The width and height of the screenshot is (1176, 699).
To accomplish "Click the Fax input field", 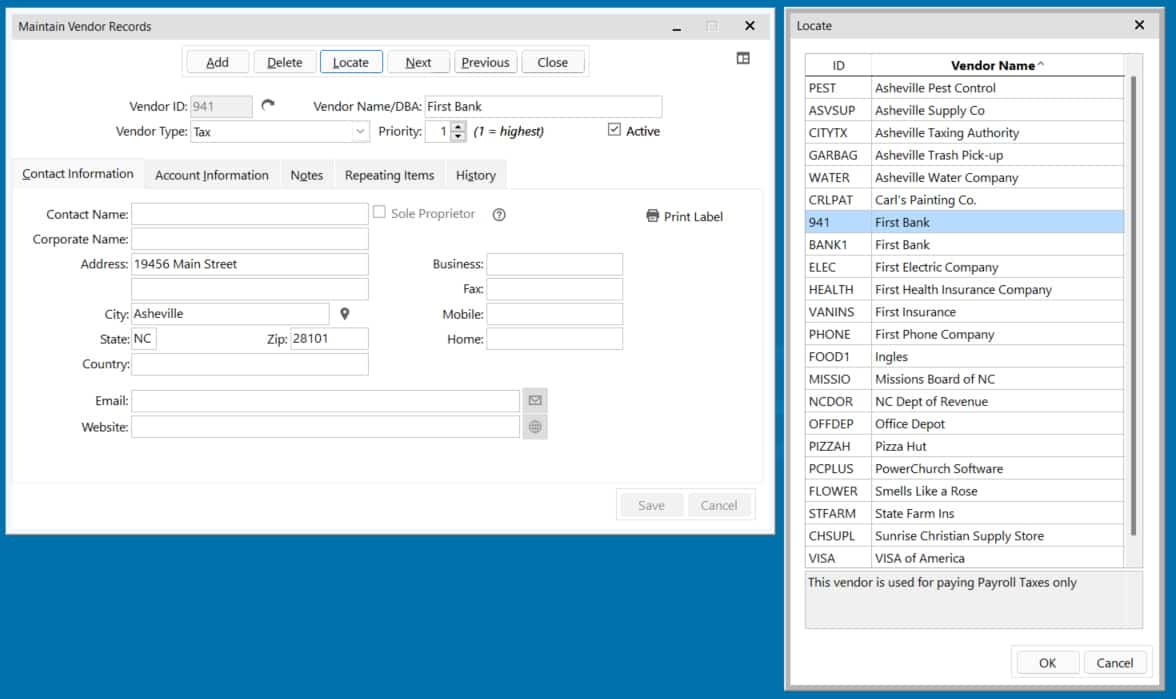I will pyautogui.click(x=554, y=289).
